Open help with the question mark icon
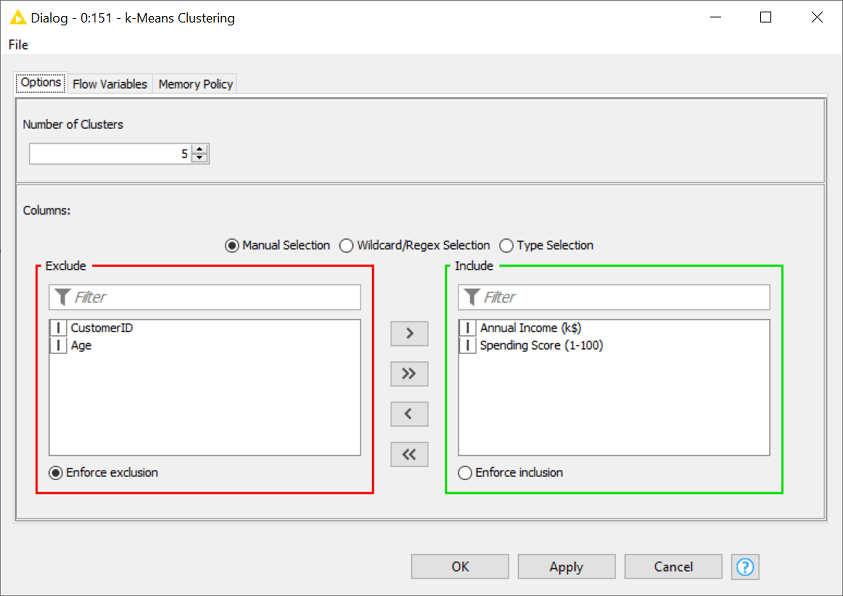843x596 pixels. (x=745, y=567)
